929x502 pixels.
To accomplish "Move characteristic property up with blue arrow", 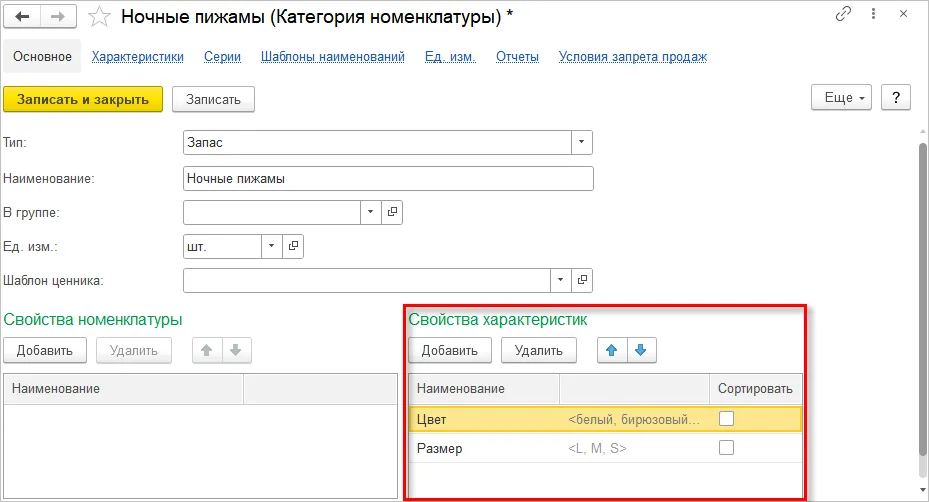I will coord(612,350).
